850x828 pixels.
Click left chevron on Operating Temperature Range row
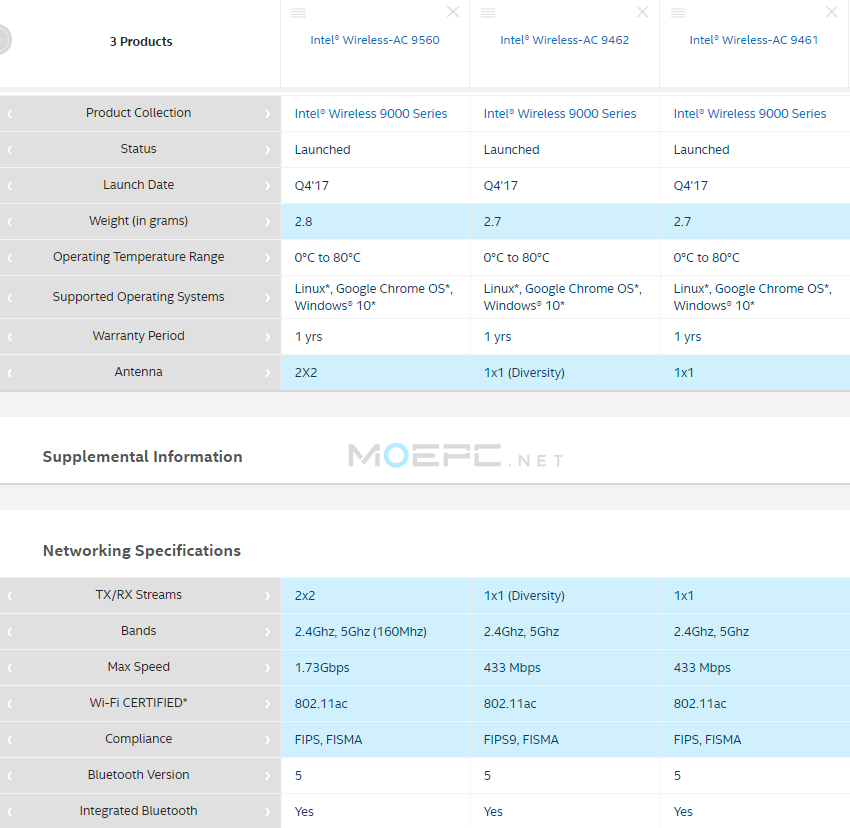pos(10,258)
